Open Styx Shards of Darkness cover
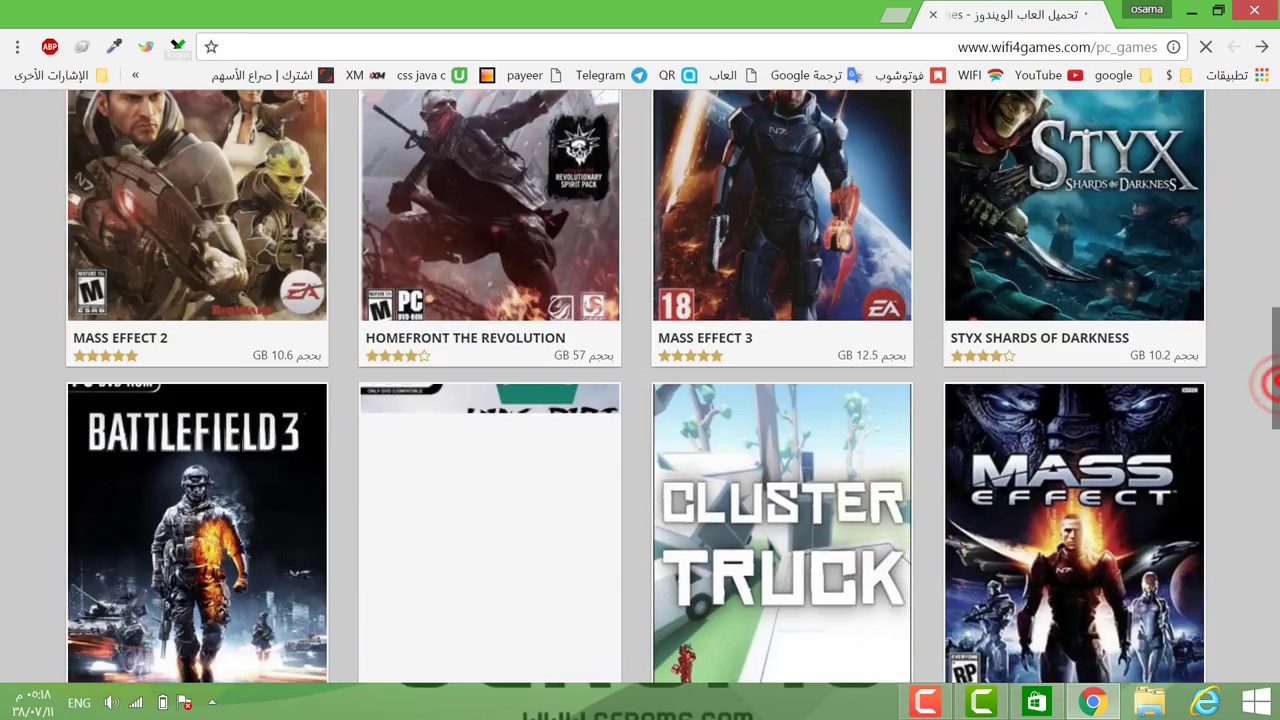 tap(1074, 205)
